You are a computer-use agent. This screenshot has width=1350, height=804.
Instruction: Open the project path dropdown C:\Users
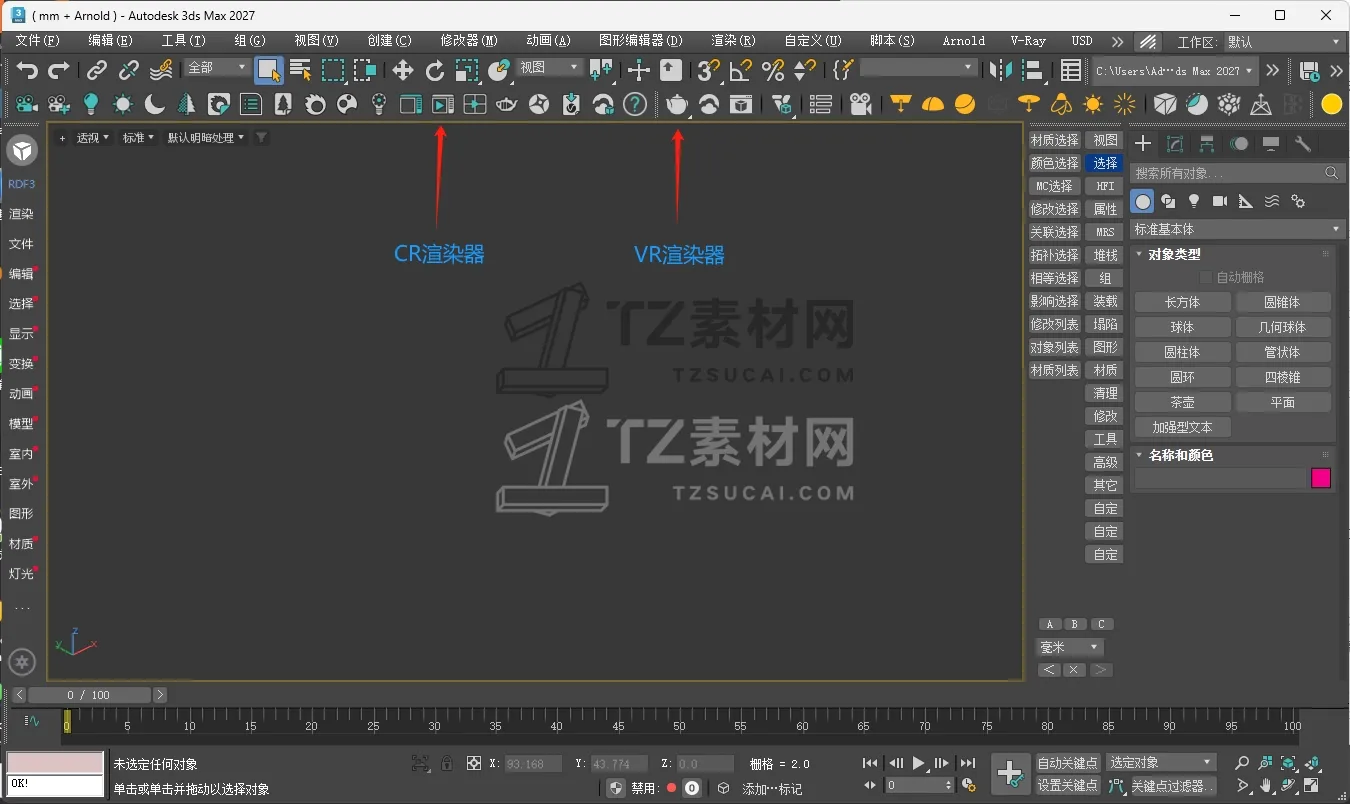[x=1174, y=70]
